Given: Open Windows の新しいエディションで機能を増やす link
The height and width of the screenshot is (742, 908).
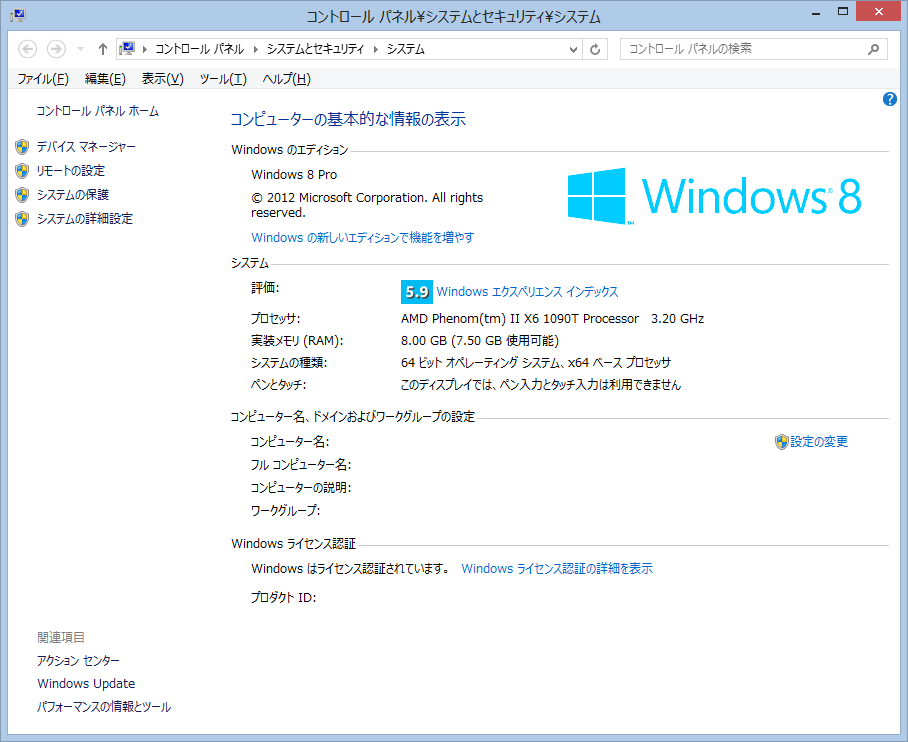Looking at the screenshot, I should [x=363, y=237].
